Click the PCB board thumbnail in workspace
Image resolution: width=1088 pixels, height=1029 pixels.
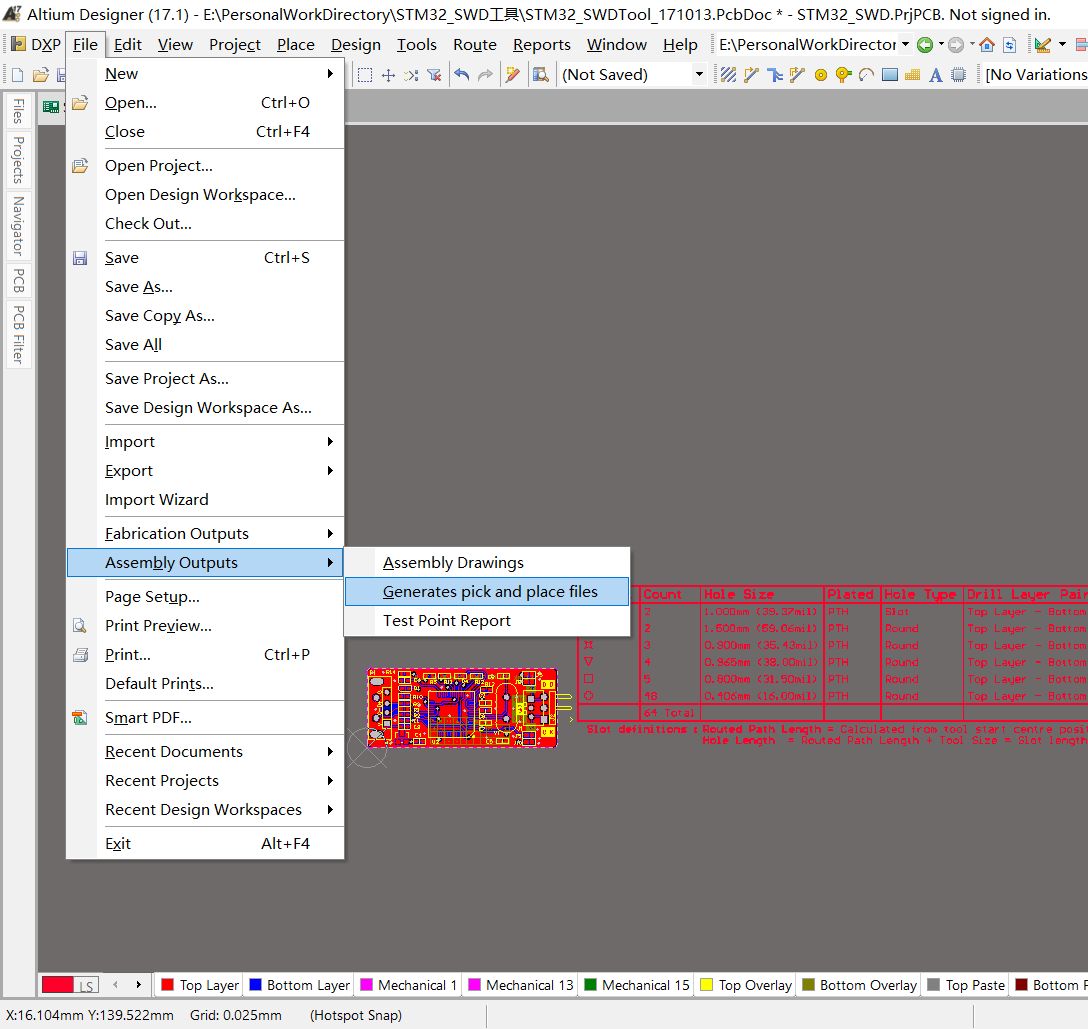pyautogui.click(x=462, y=708)
